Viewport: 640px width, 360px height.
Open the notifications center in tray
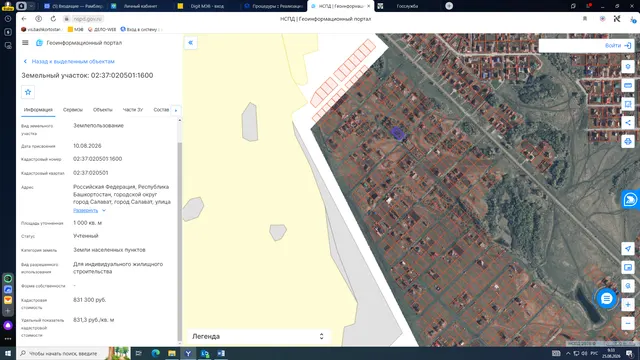click(x=629, y=353)
